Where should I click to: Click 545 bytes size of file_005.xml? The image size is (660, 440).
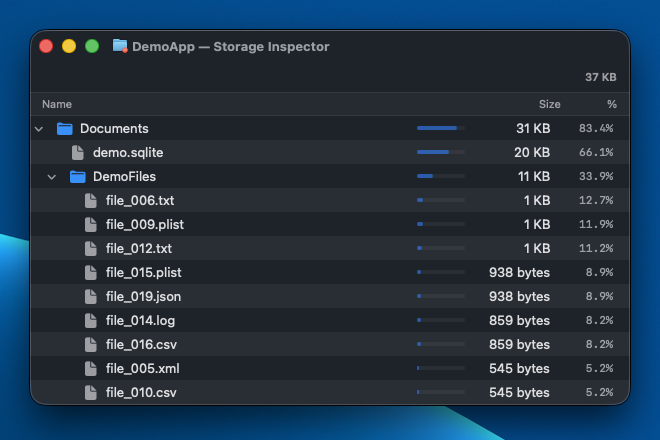click(x=519, y=368)
